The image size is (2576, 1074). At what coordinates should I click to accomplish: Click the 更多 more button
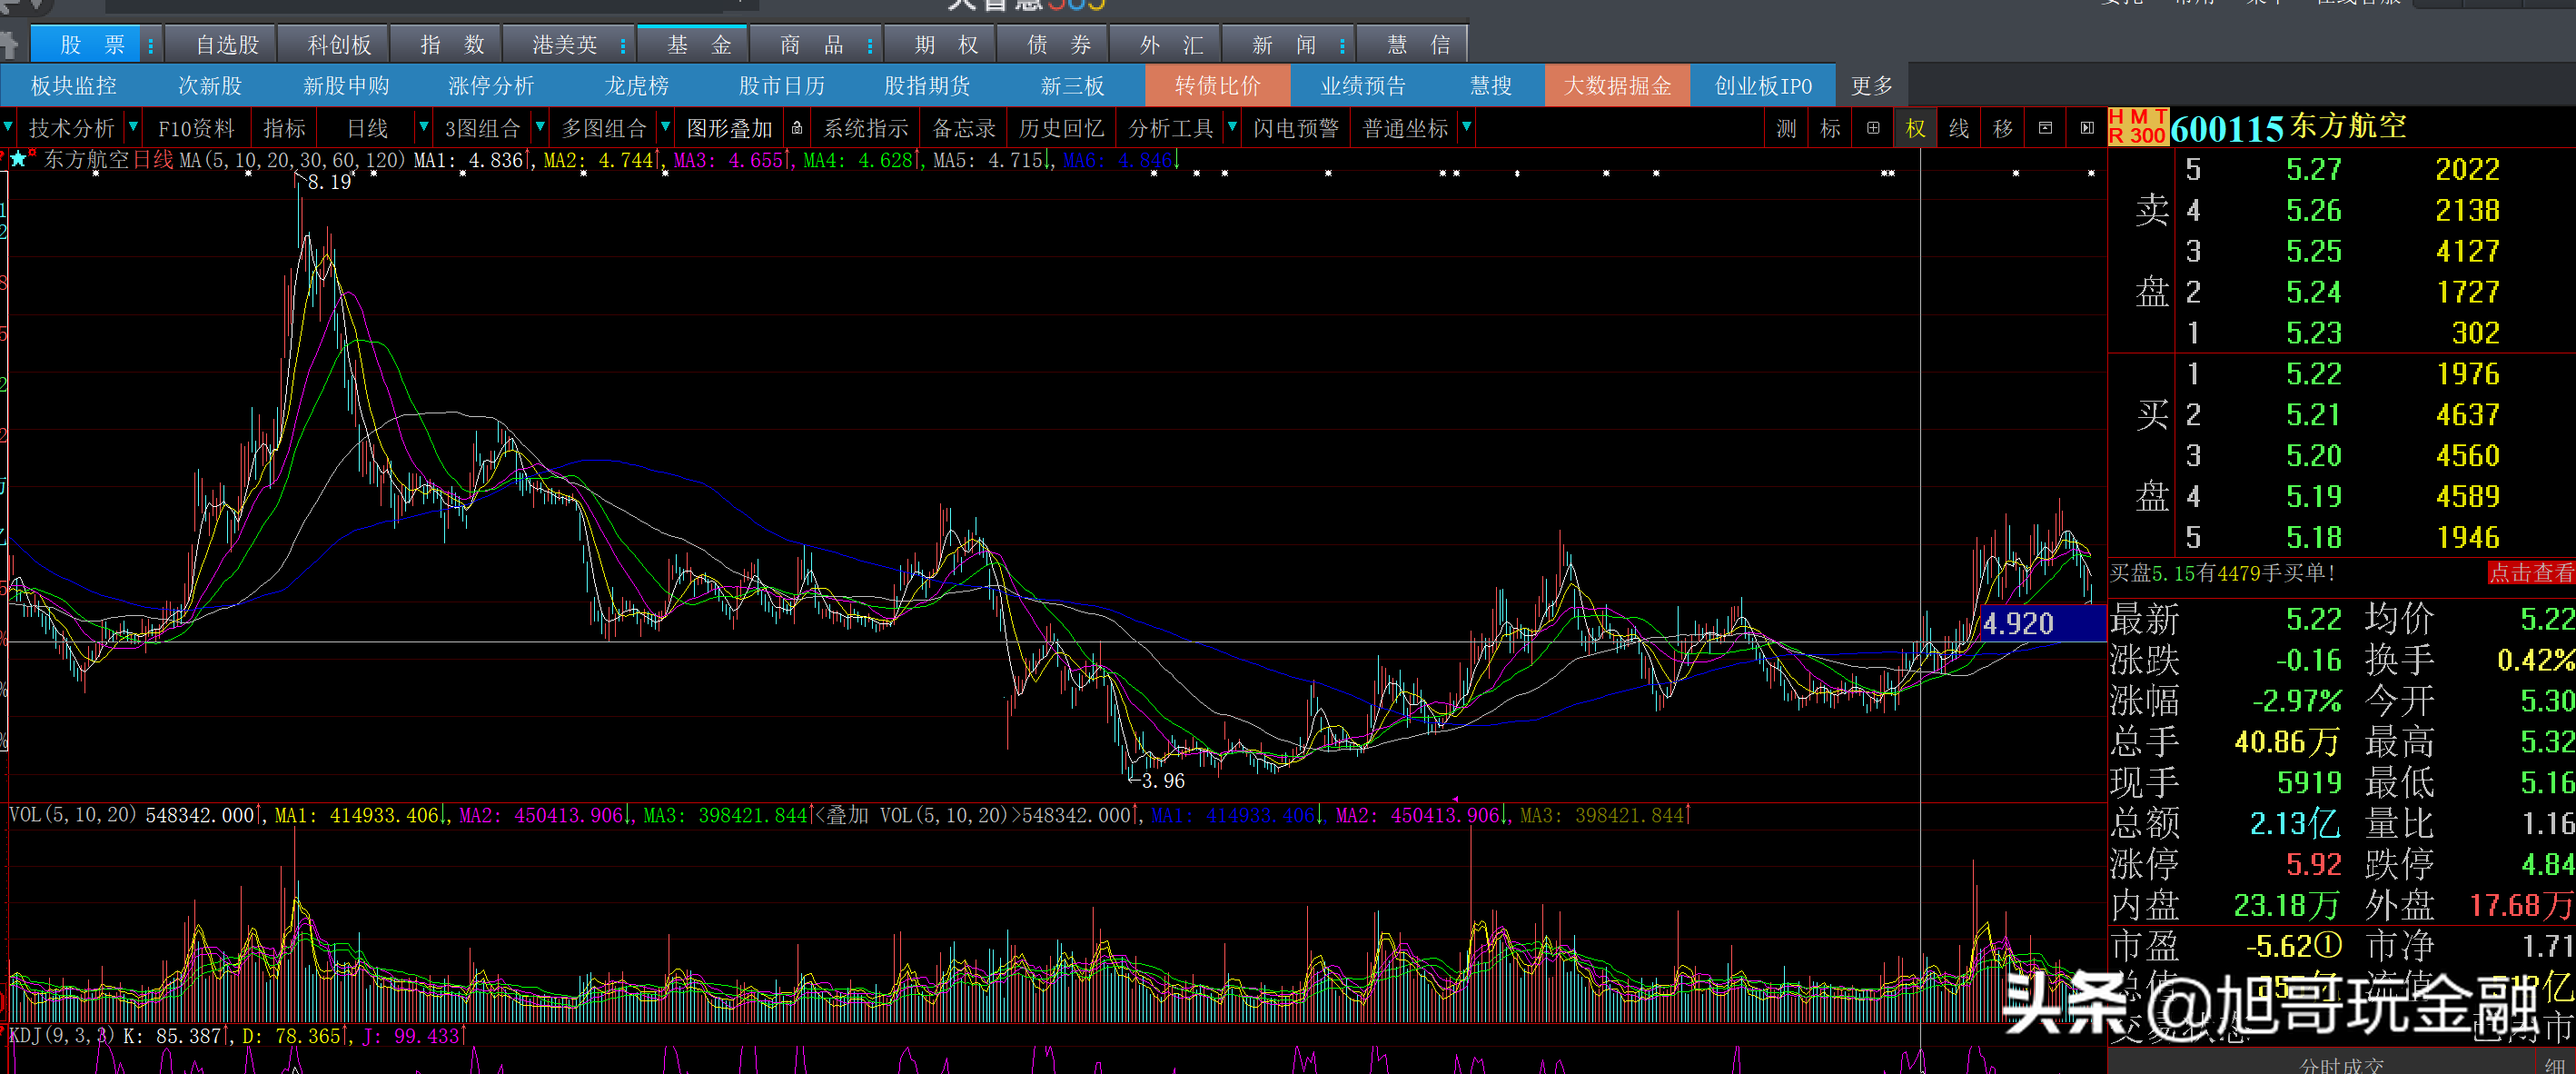[1871, 86]
